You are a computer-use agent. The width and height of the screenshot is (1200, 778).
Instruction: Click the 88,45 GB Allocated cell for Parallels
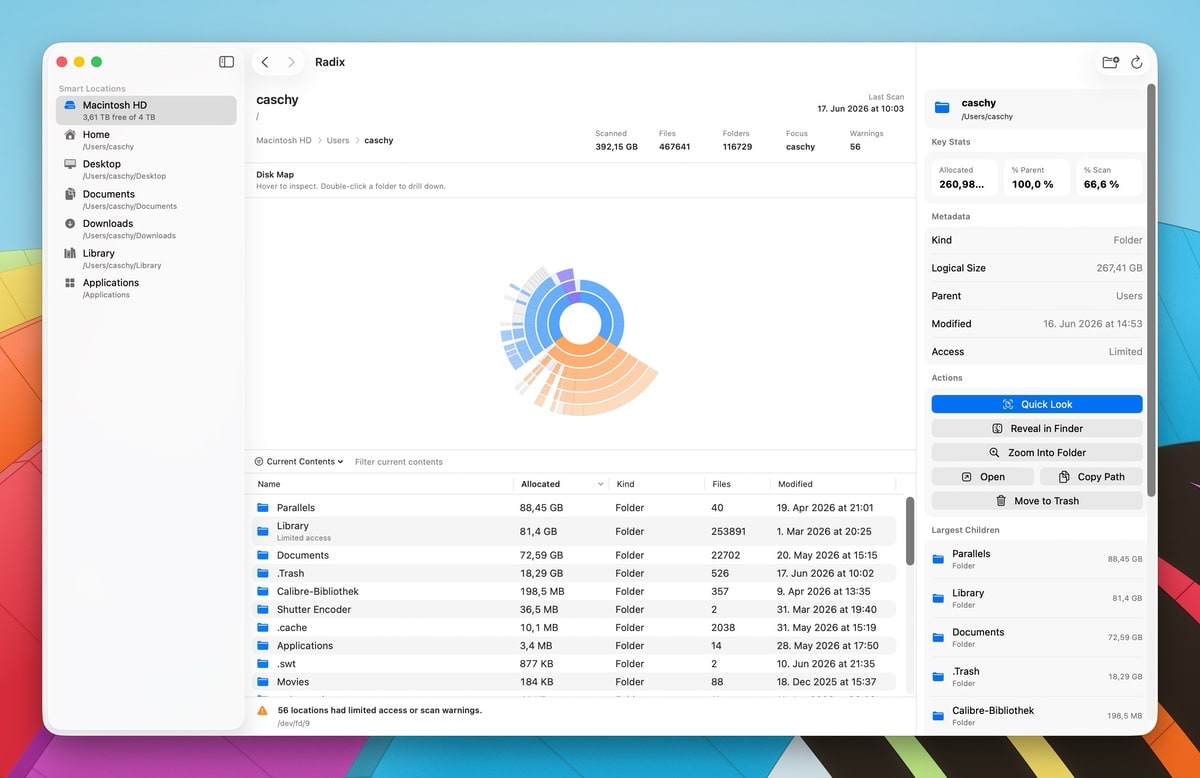pos(541,508)
